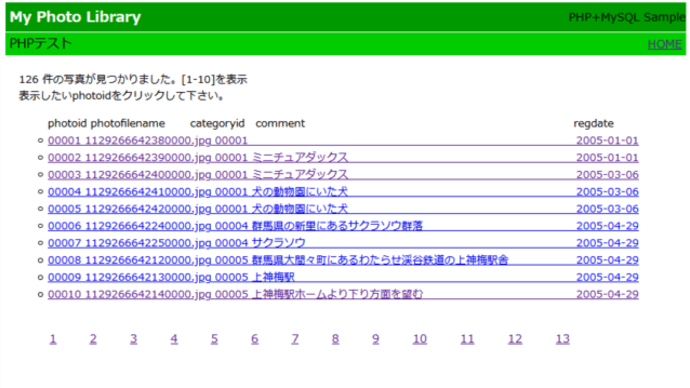The image size is (690, 388).
Task: Open photo 00002 ミニチュアダックス row
Action: tap(343, 157)
